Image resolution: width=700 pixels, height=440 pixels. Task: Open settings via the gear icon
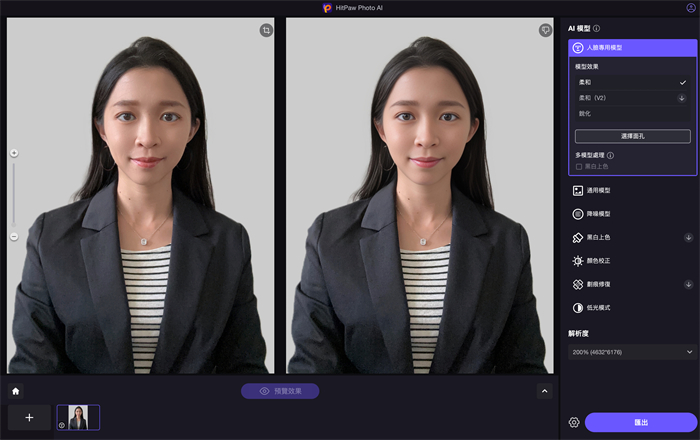(574, 422)
